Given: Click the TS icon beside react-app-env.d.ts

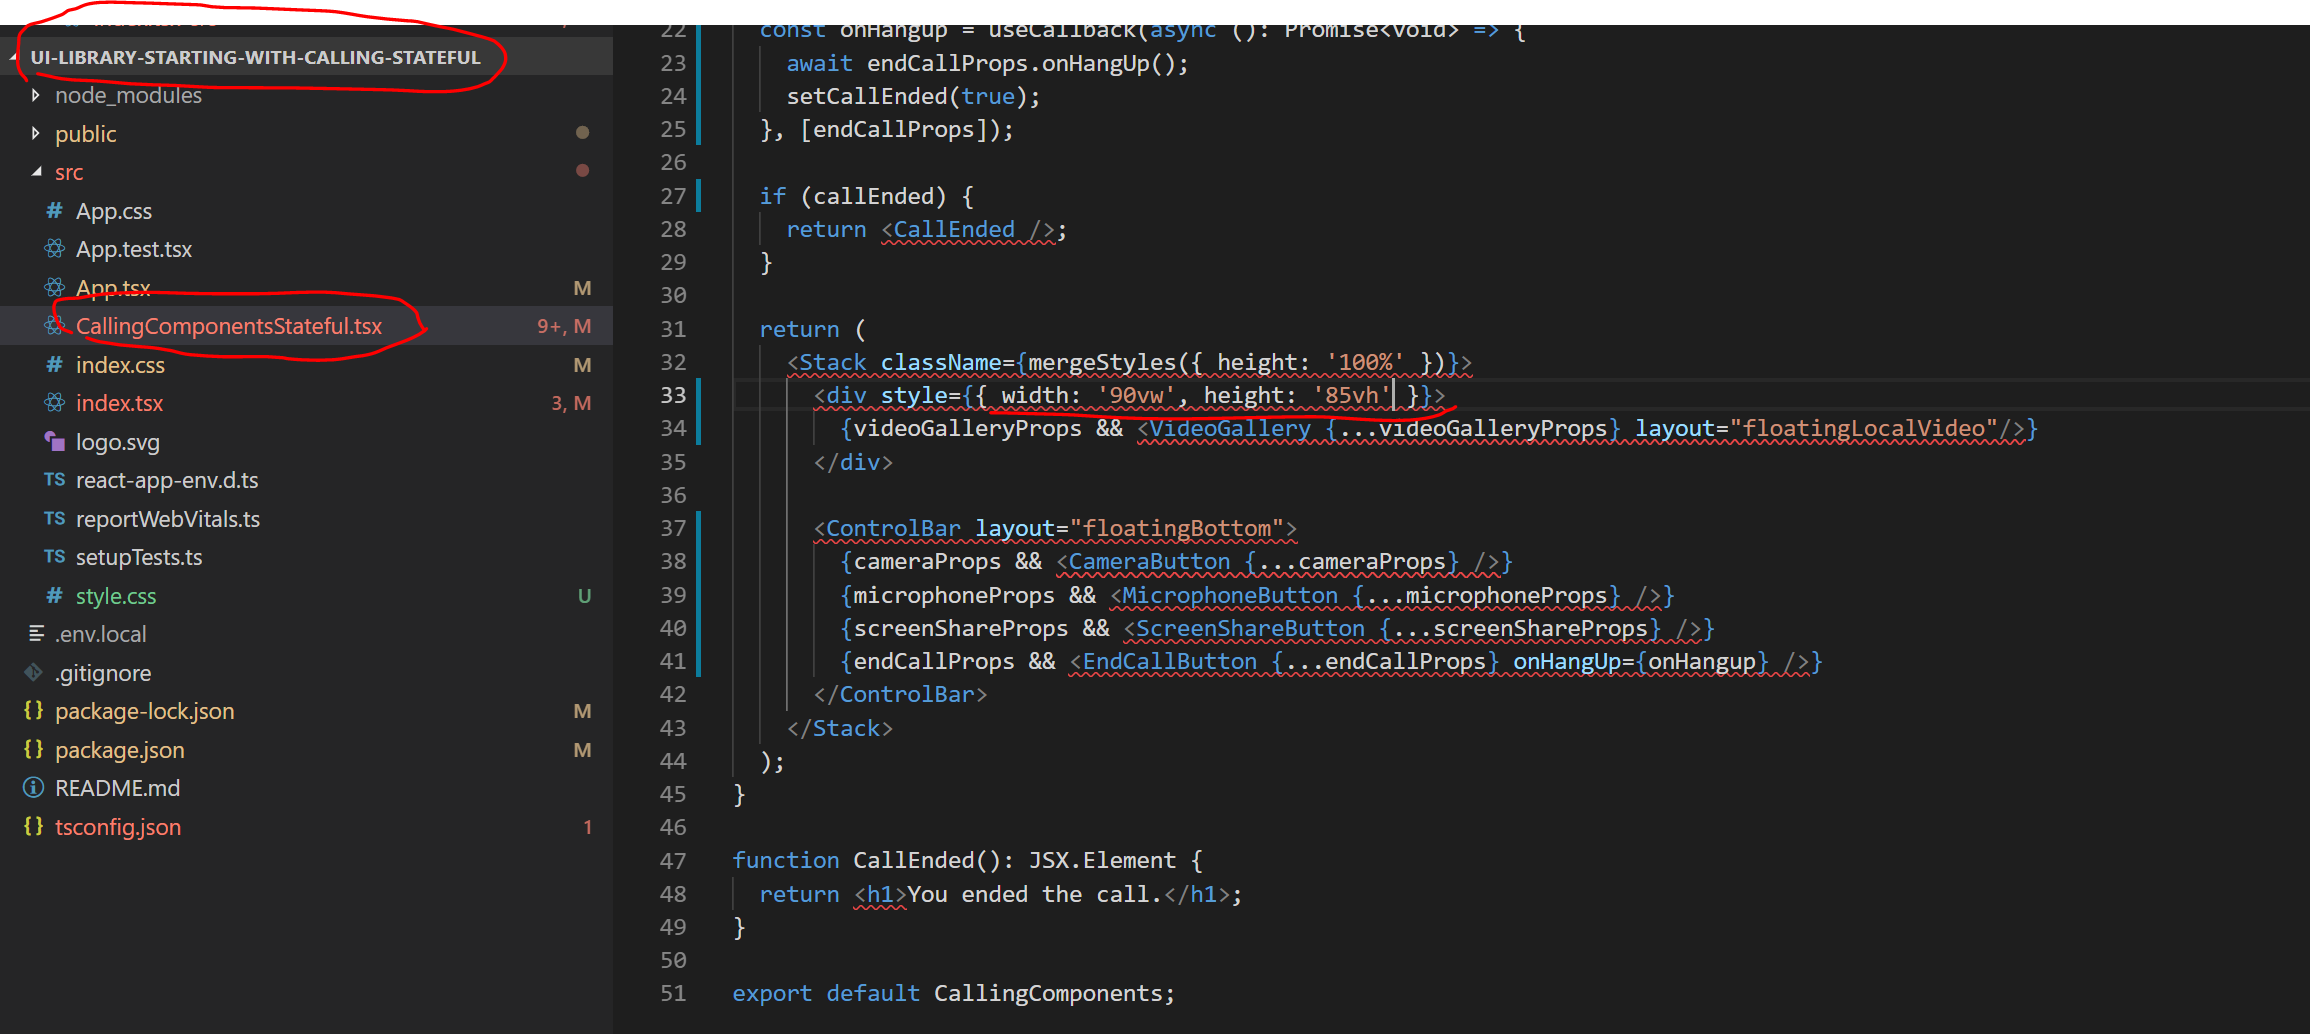Looking at the screenshot, I should coord(55,480).
